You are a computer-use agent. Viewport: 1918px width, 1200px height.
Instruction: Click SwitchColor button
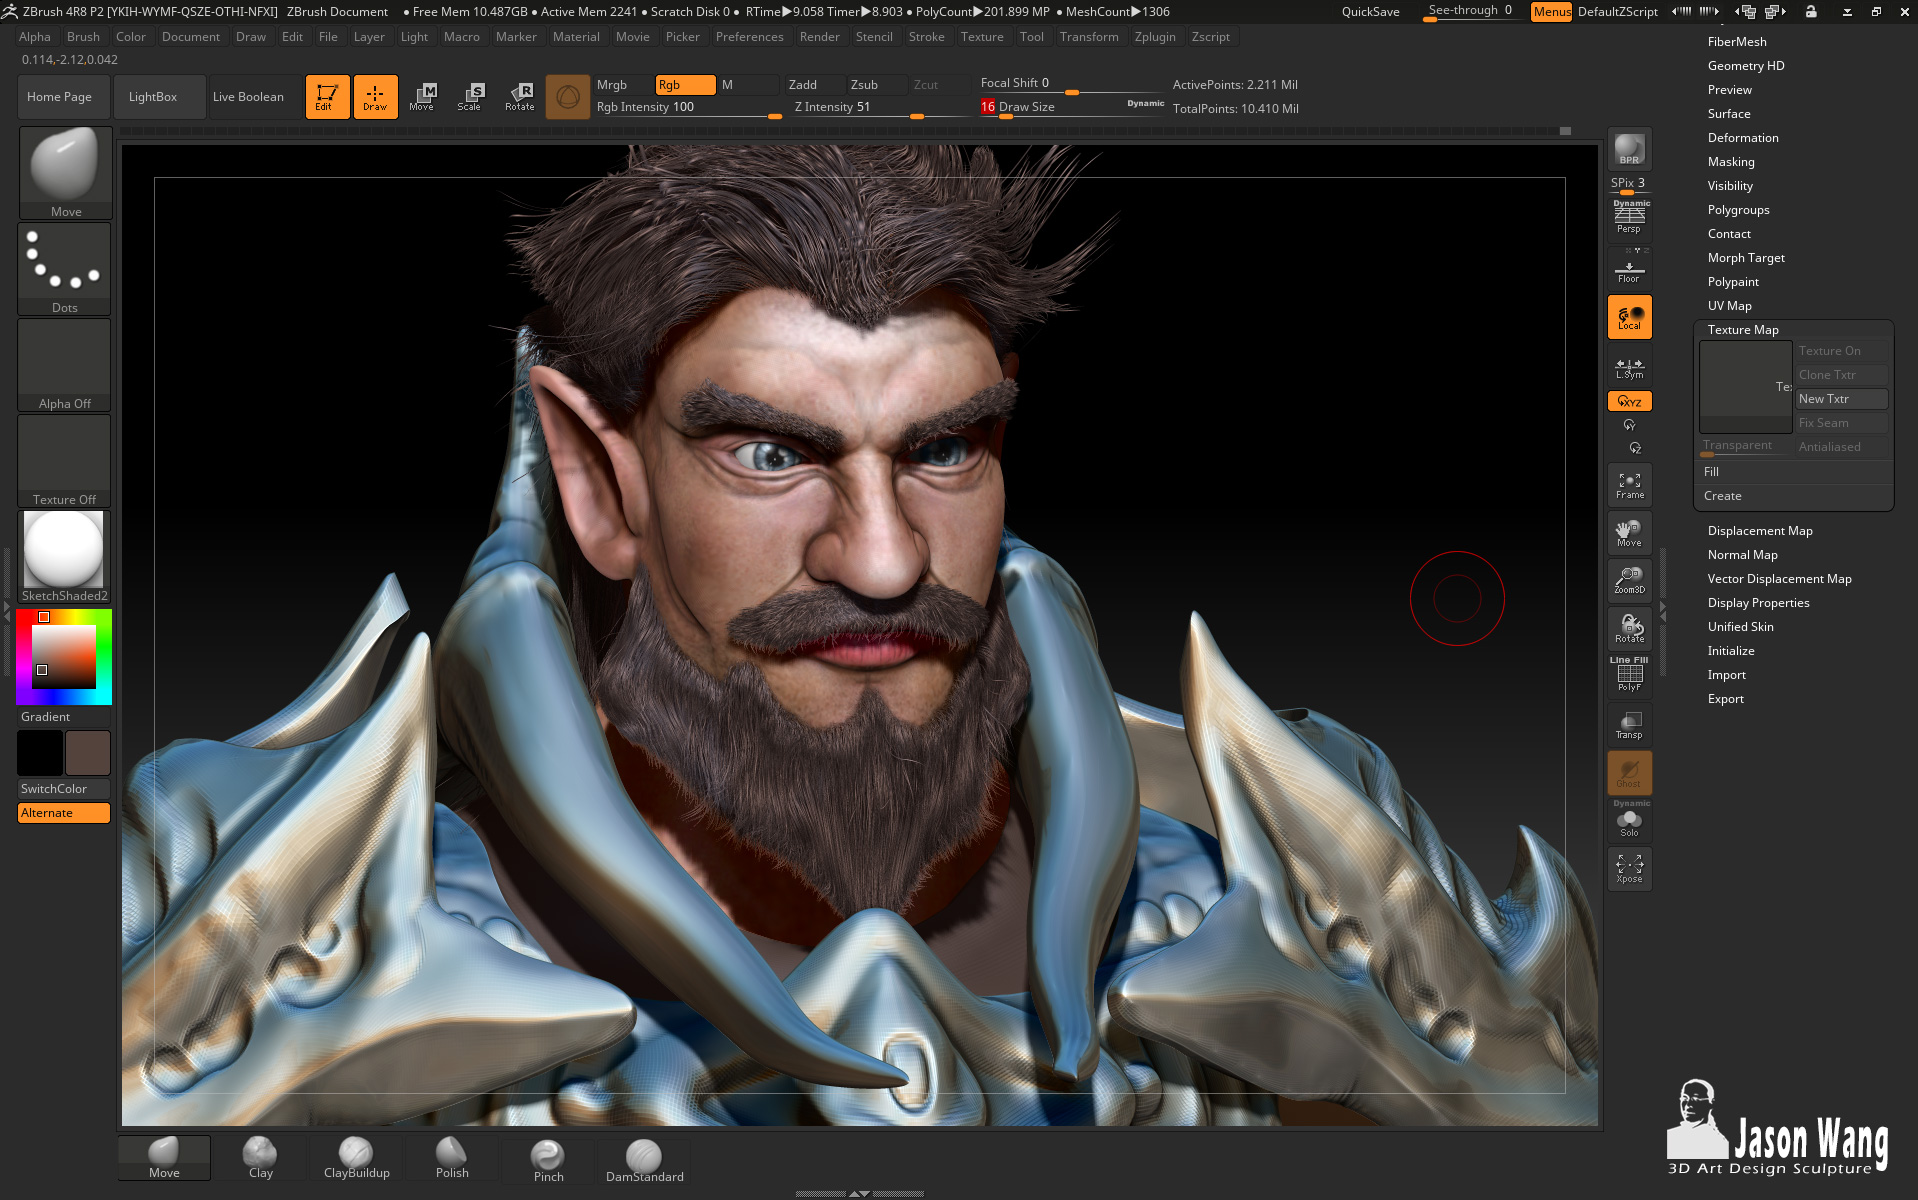click(64, 789)
